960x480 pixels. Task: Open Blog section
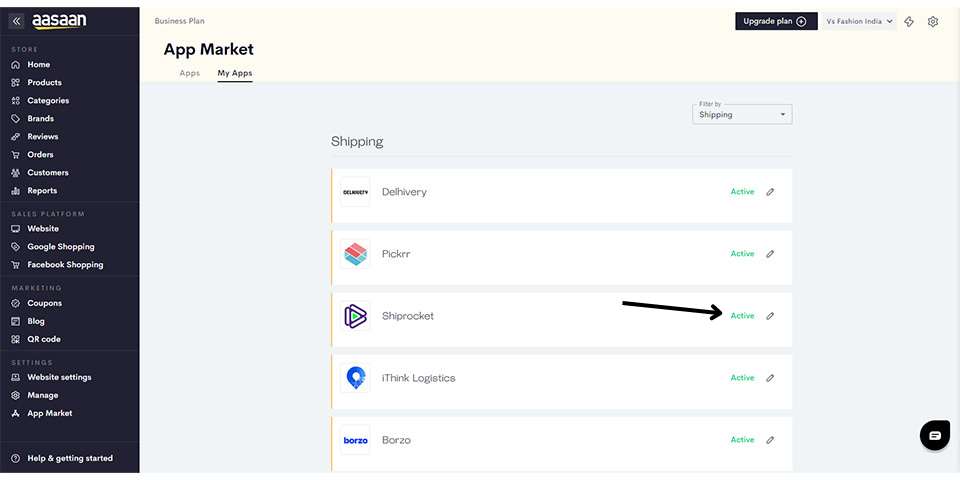point(36,321)
